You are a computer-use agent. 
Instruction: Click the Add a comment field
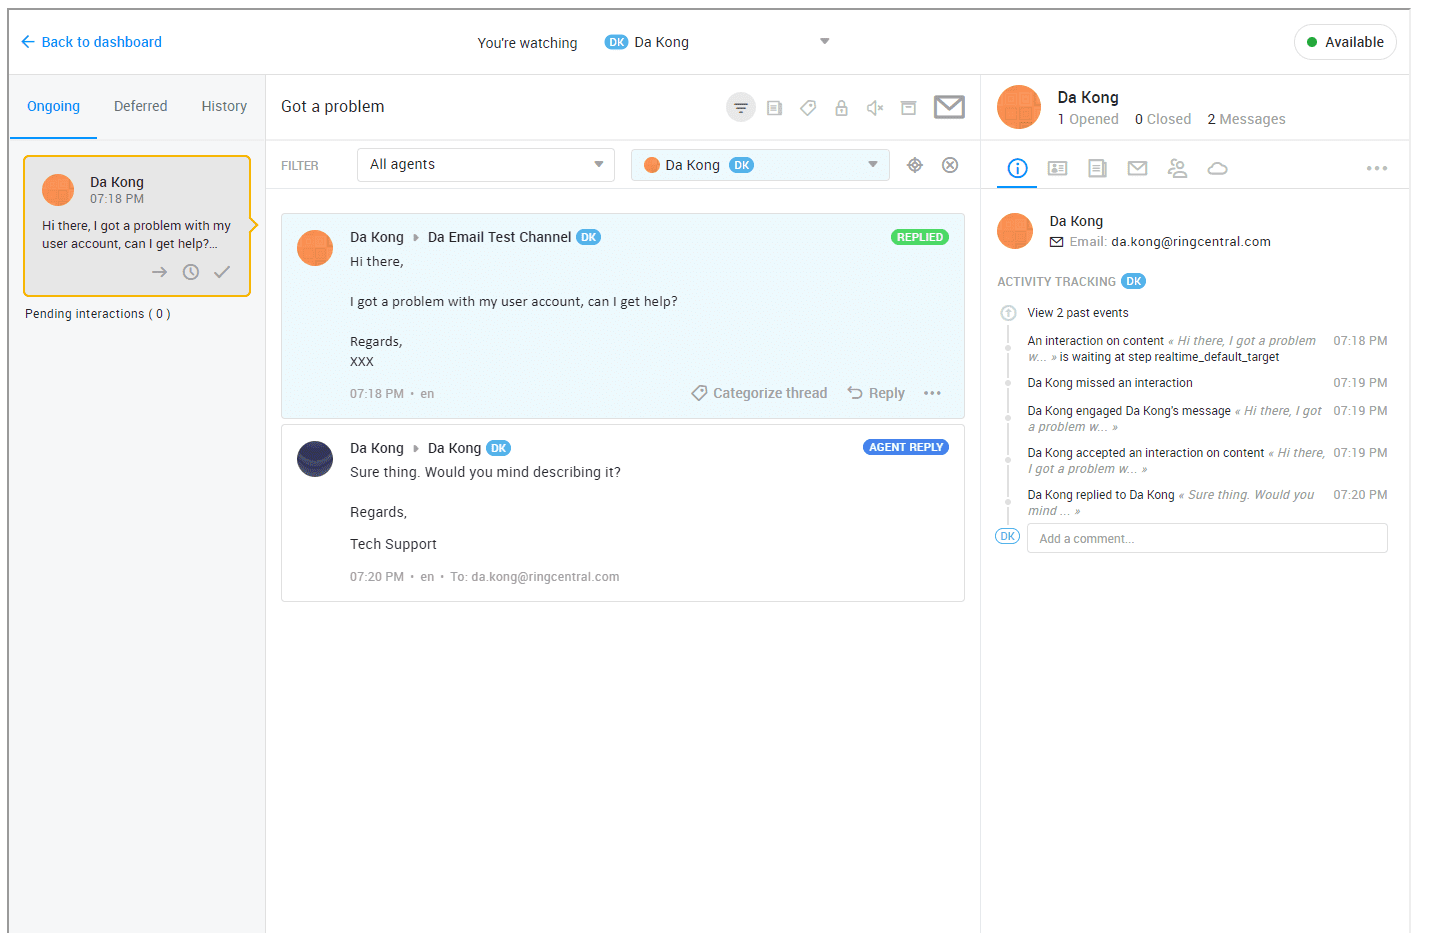1206,538
